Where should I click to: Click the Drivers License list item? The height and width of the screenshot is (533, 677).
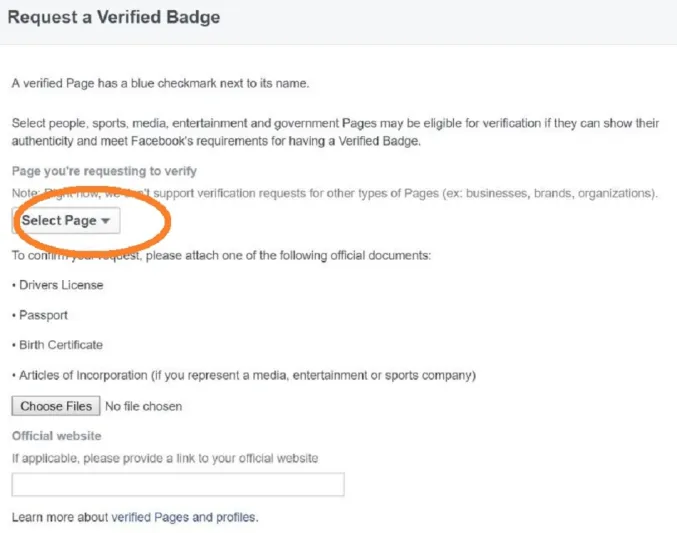tap(60, 285)
